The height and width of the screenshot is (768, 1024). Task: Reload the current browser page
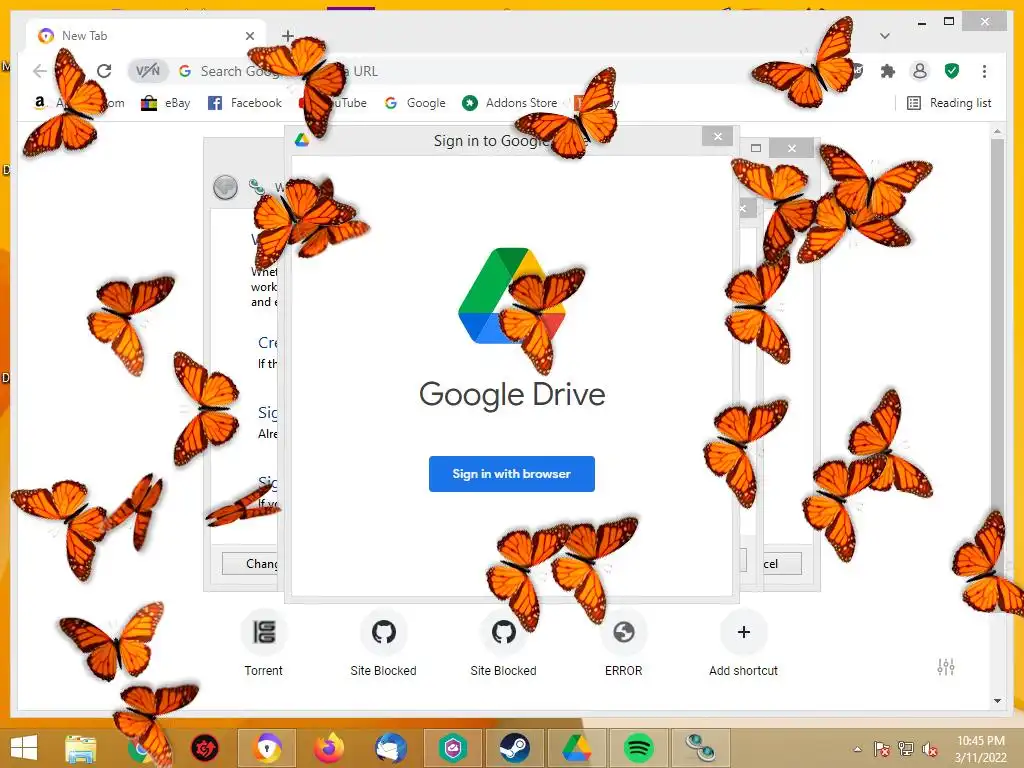(x=104, y=71)
